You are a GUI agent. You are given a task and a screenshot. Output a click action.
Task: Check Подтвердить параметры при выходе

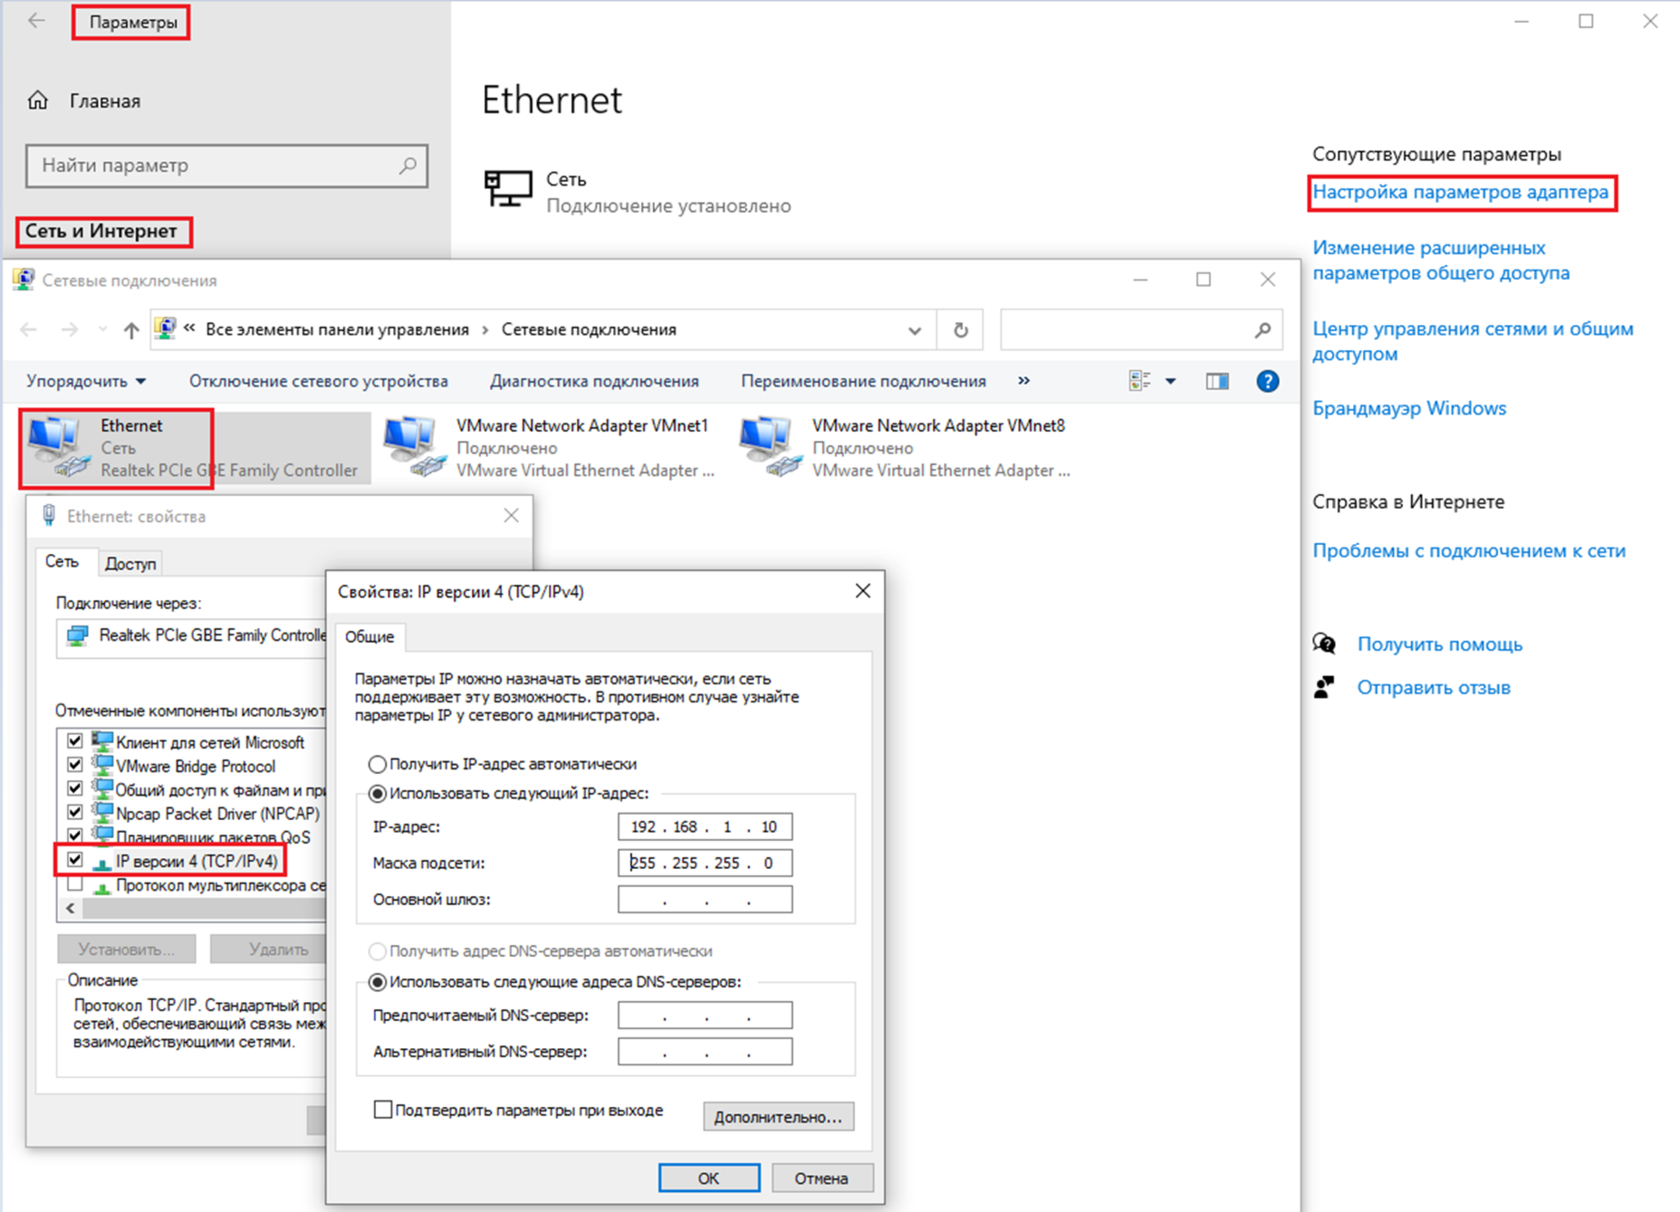pos(383,1110)
